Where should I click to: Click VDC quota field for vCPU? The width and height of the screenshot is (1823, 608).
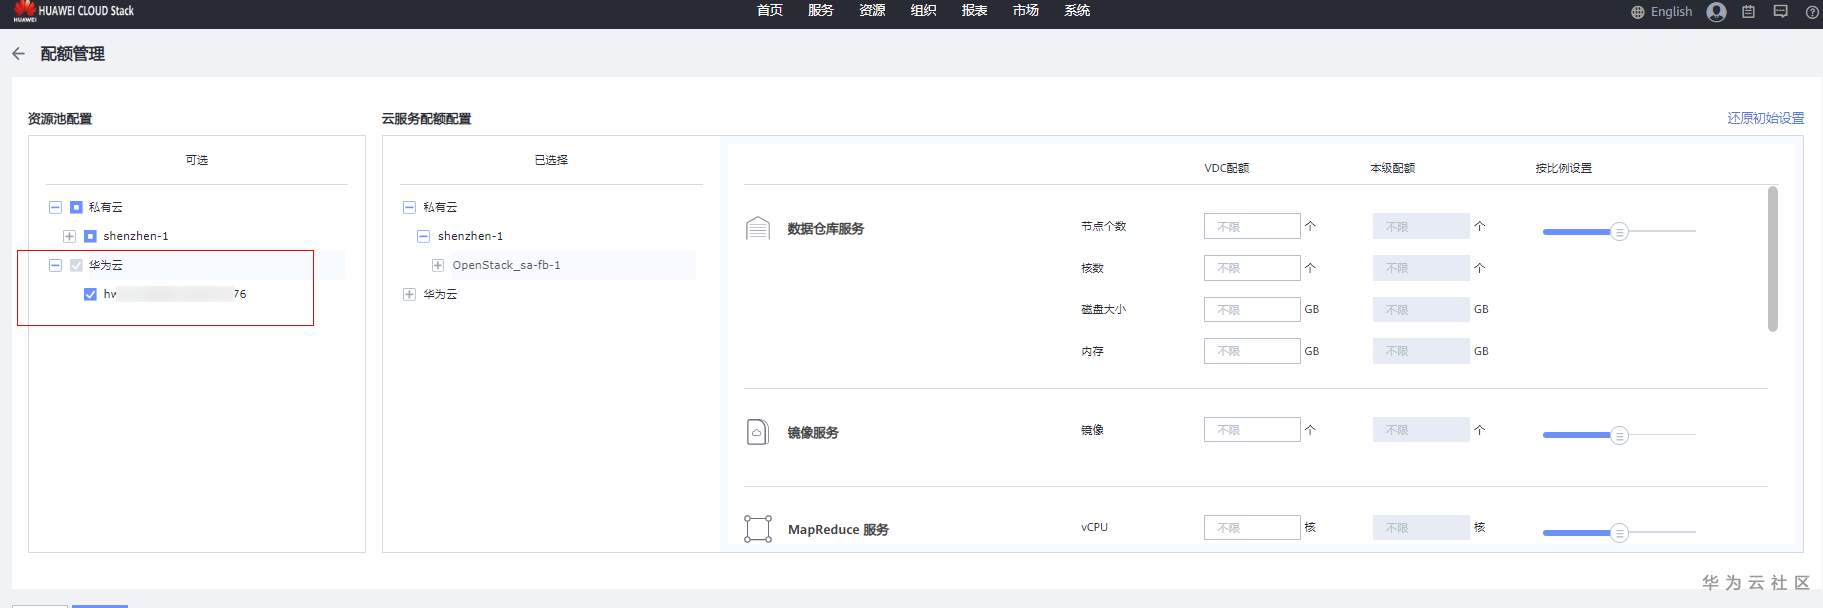tap(1252, 527)
